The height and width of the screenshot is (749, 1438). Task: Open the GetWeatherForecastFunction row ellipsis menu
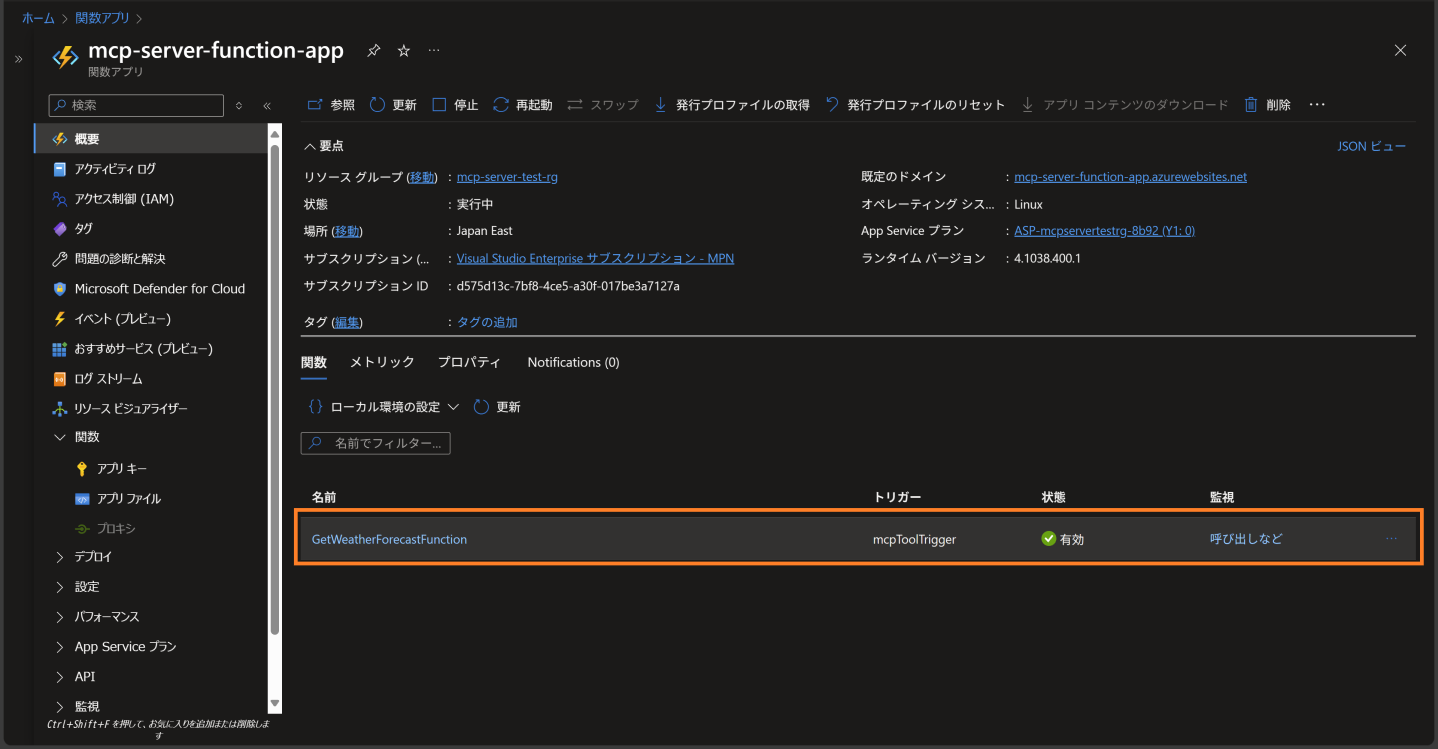point(1391,539)
